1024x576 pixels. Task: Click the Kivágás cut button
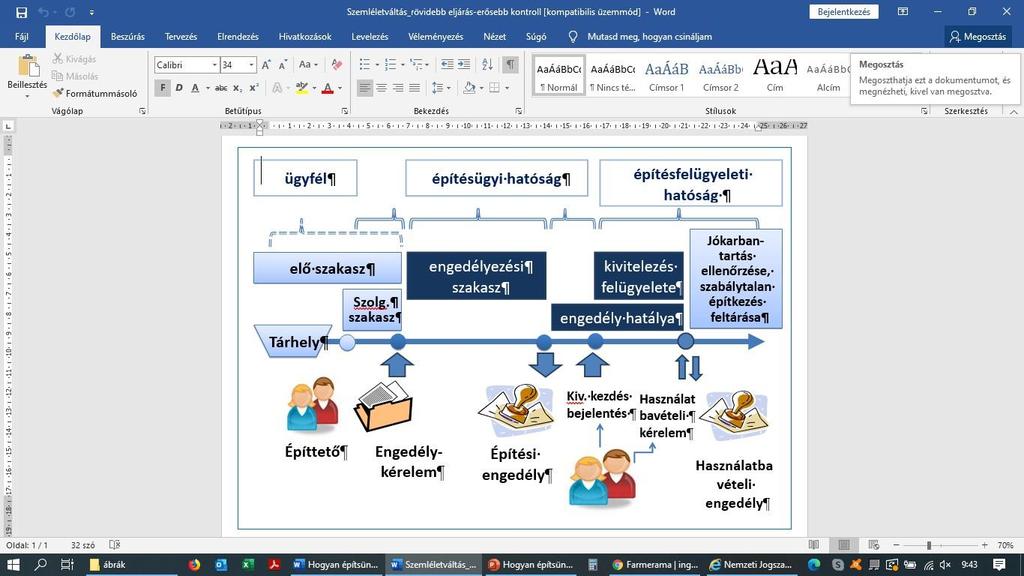74,59
